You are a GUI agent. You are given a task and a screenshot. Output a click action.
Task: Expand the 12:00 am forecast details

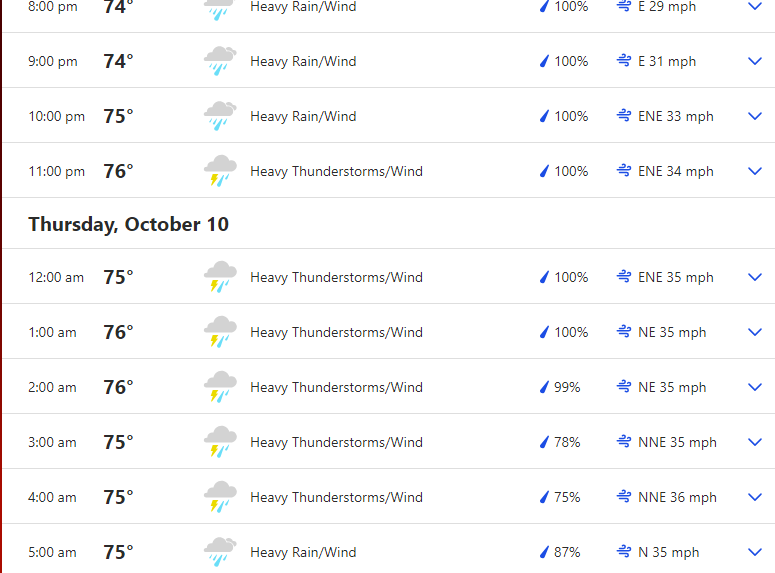[x=755, y=277]
